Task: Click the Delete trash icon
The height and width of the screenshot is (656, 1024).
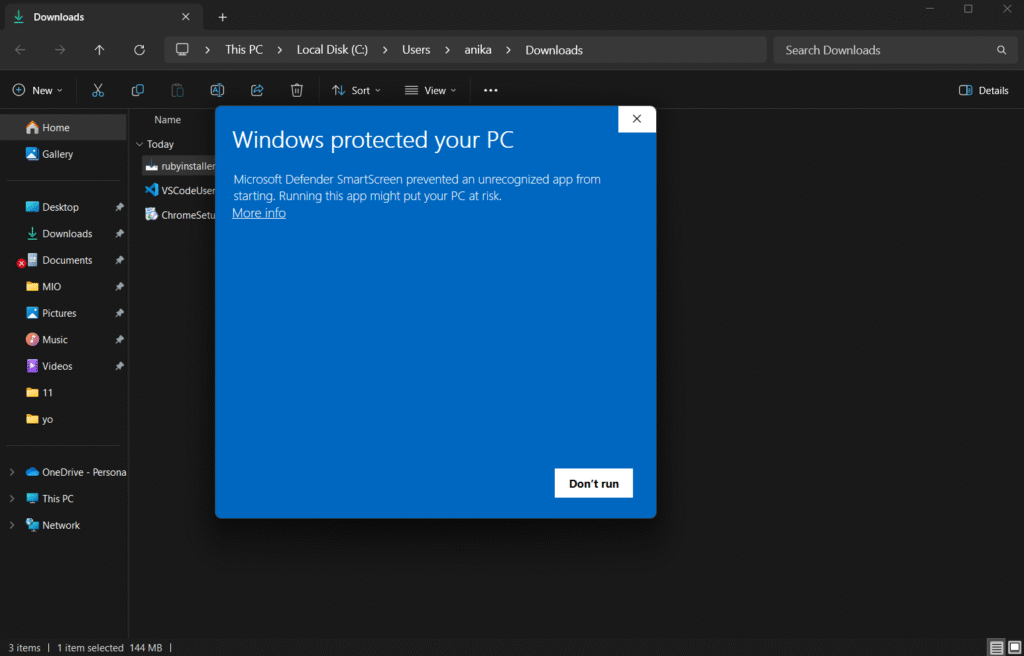Action: 297,90
